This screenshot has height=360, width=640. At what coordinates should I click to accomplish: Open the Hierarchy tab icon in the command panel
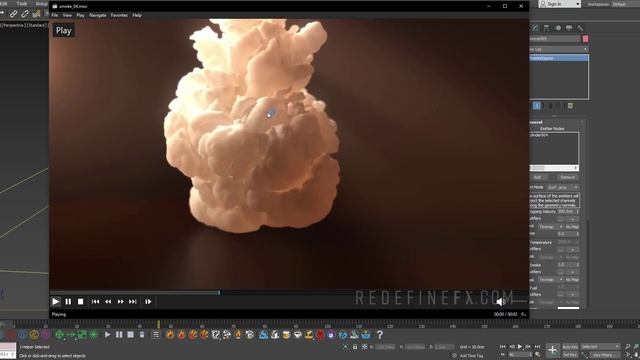[546, 28]
